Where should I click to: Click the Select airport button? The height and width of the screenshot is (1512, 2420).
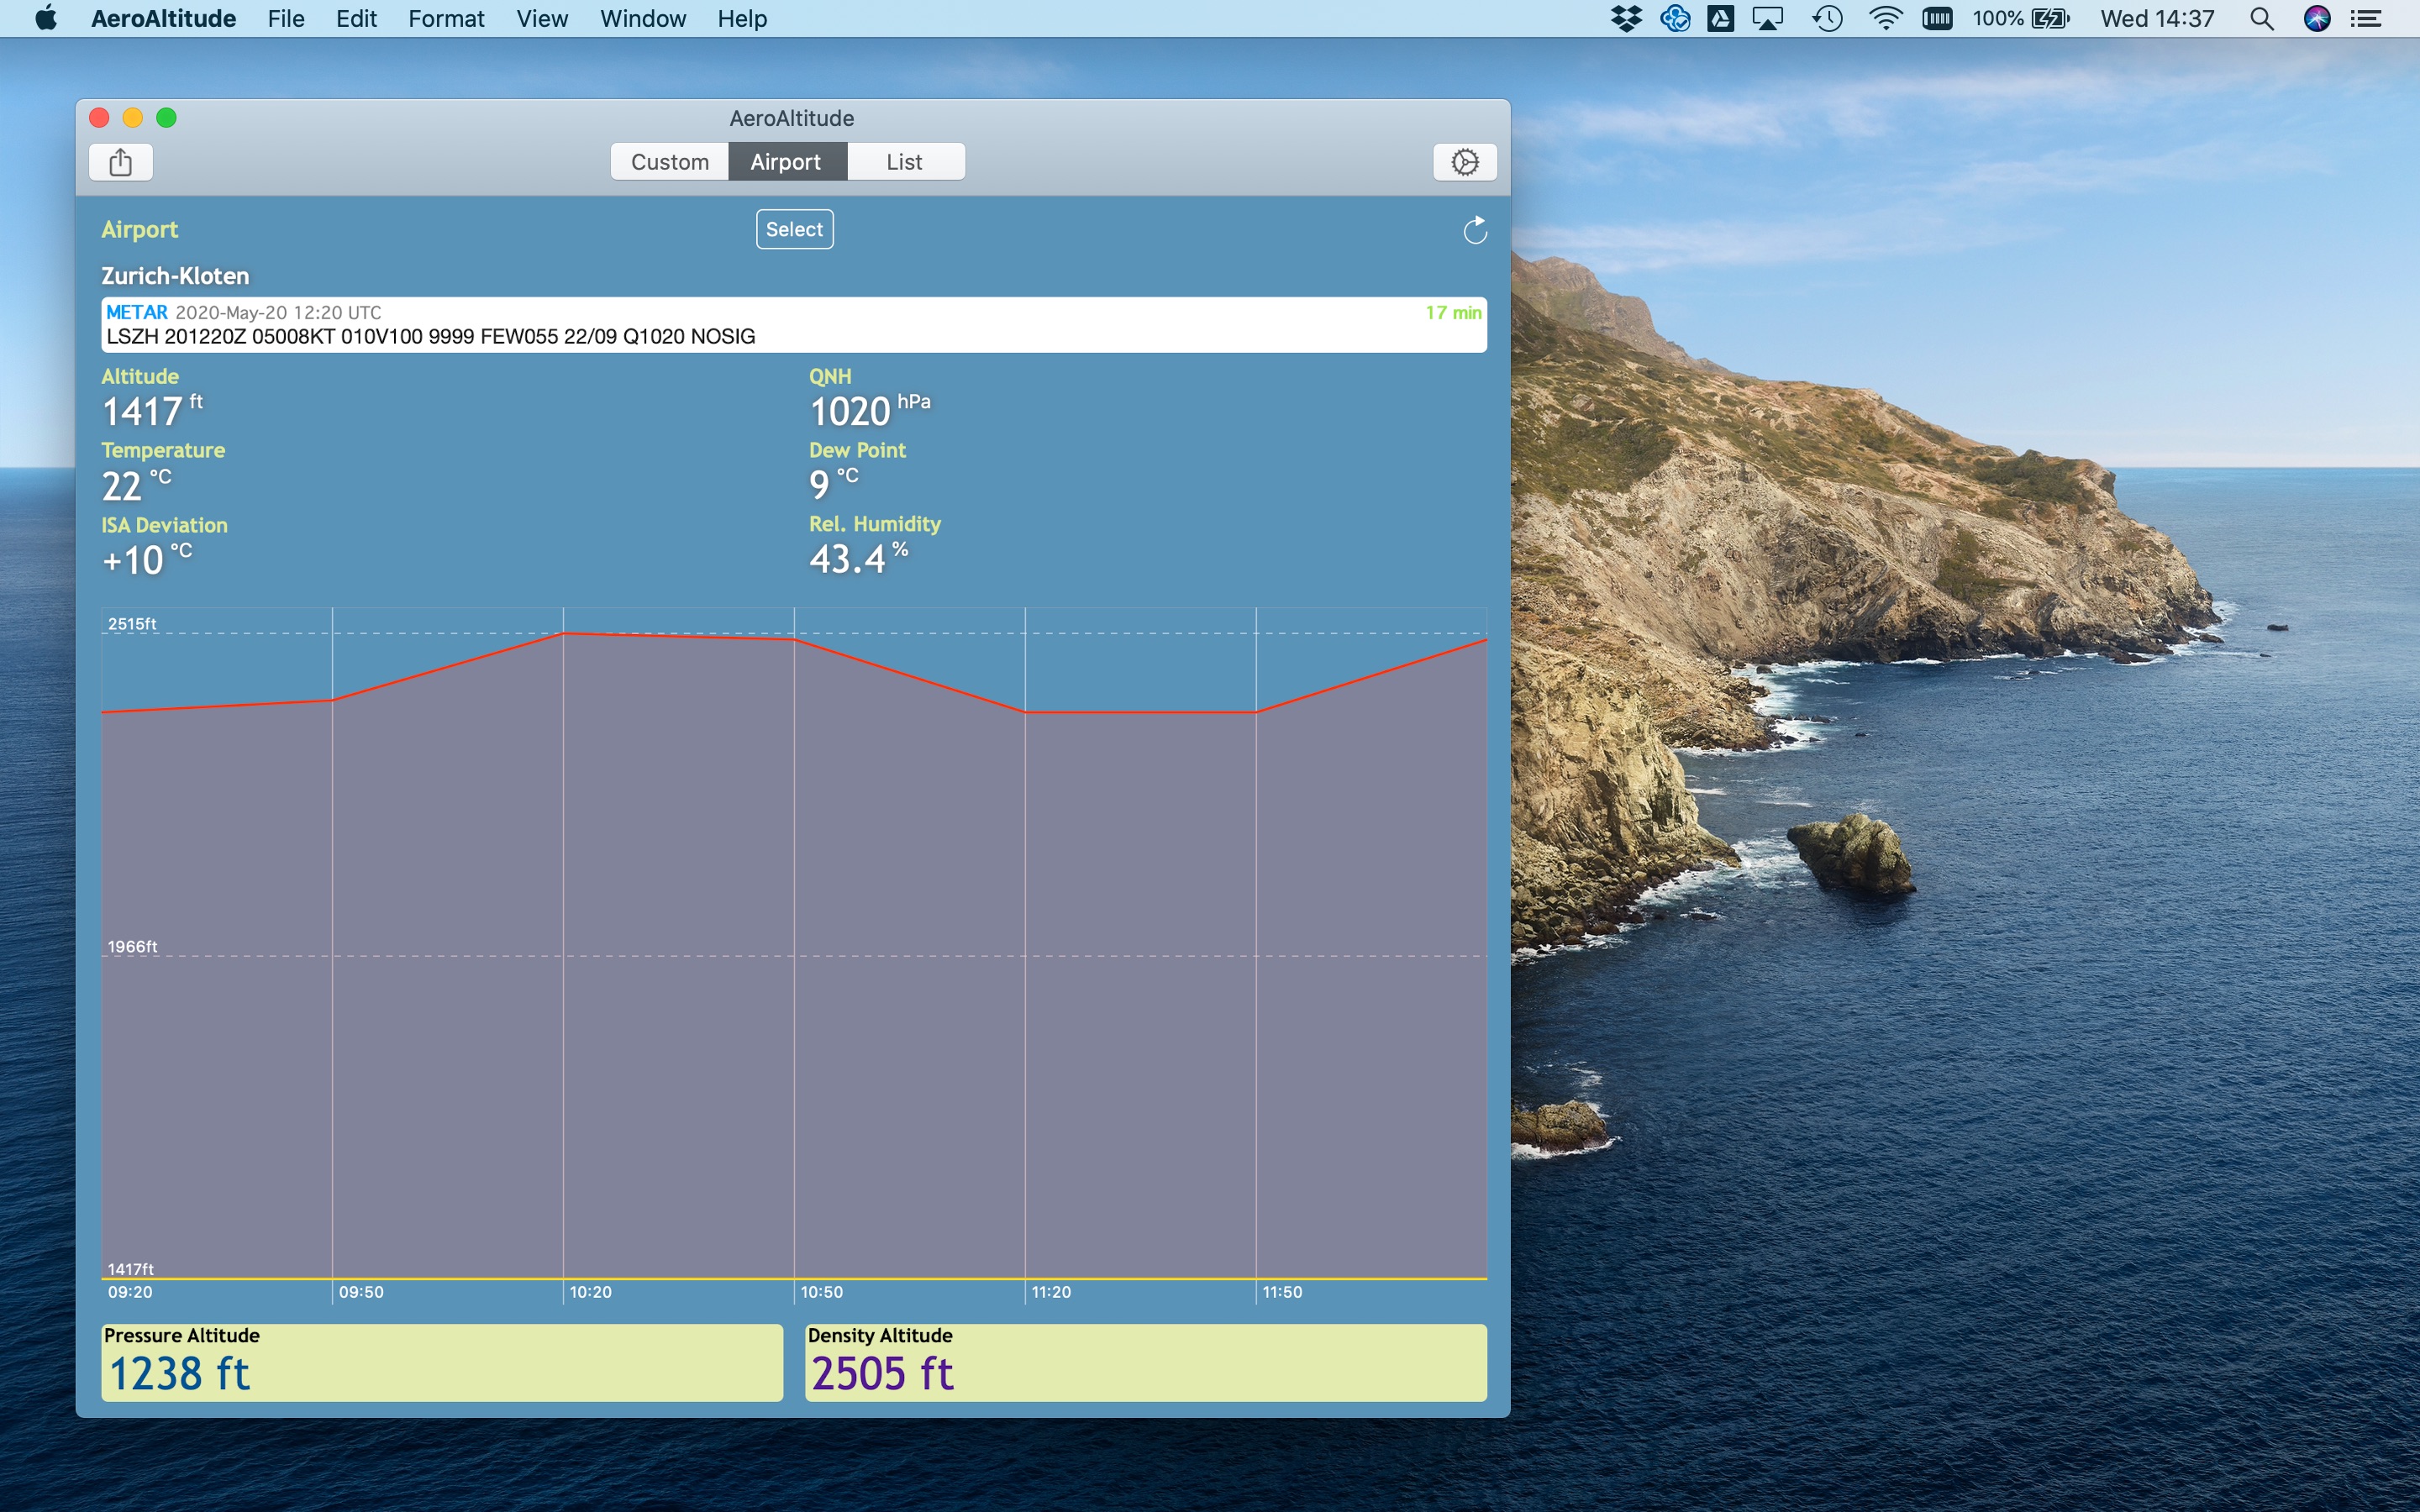794,229
